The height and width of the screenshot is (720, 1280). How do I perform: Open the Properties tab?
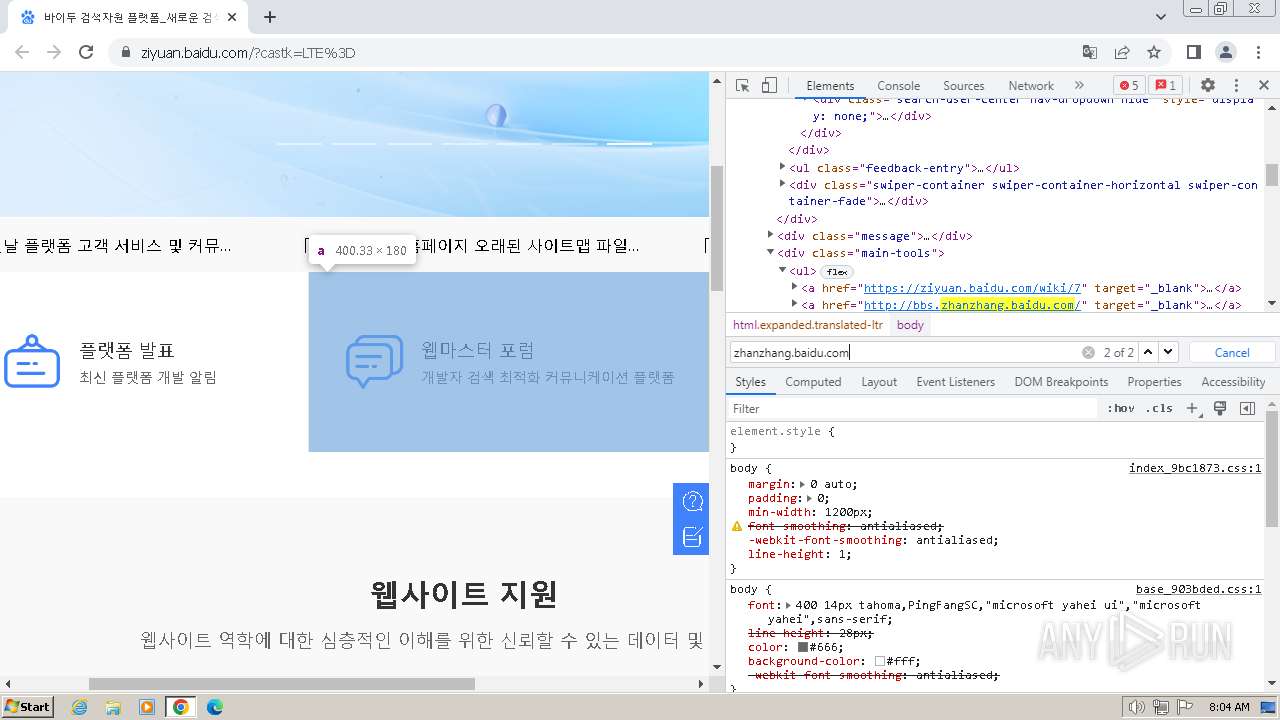(x=1154, y=382)
